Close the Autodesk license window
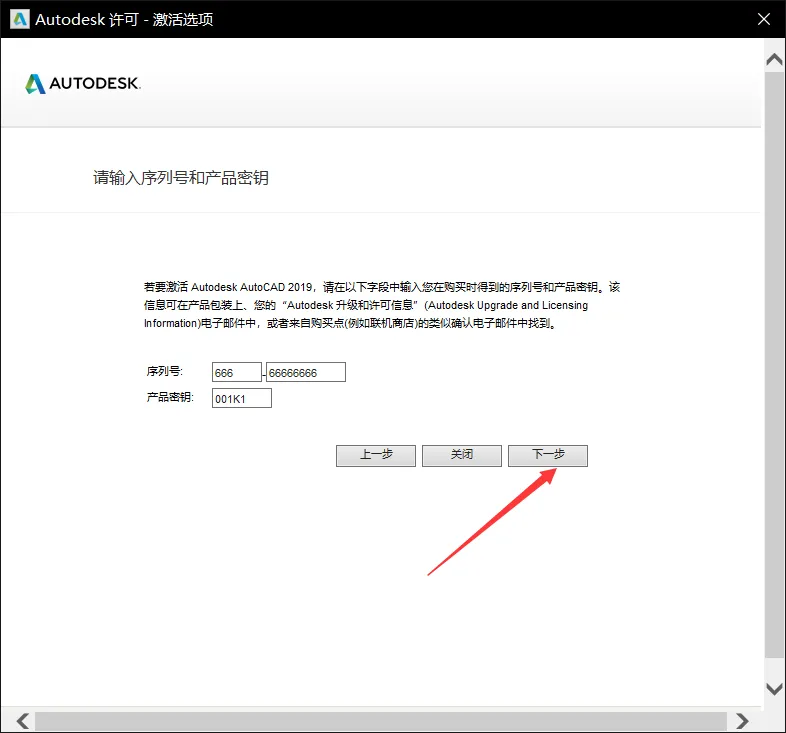Viewport: 786px width, 733px height. [763, 19]
